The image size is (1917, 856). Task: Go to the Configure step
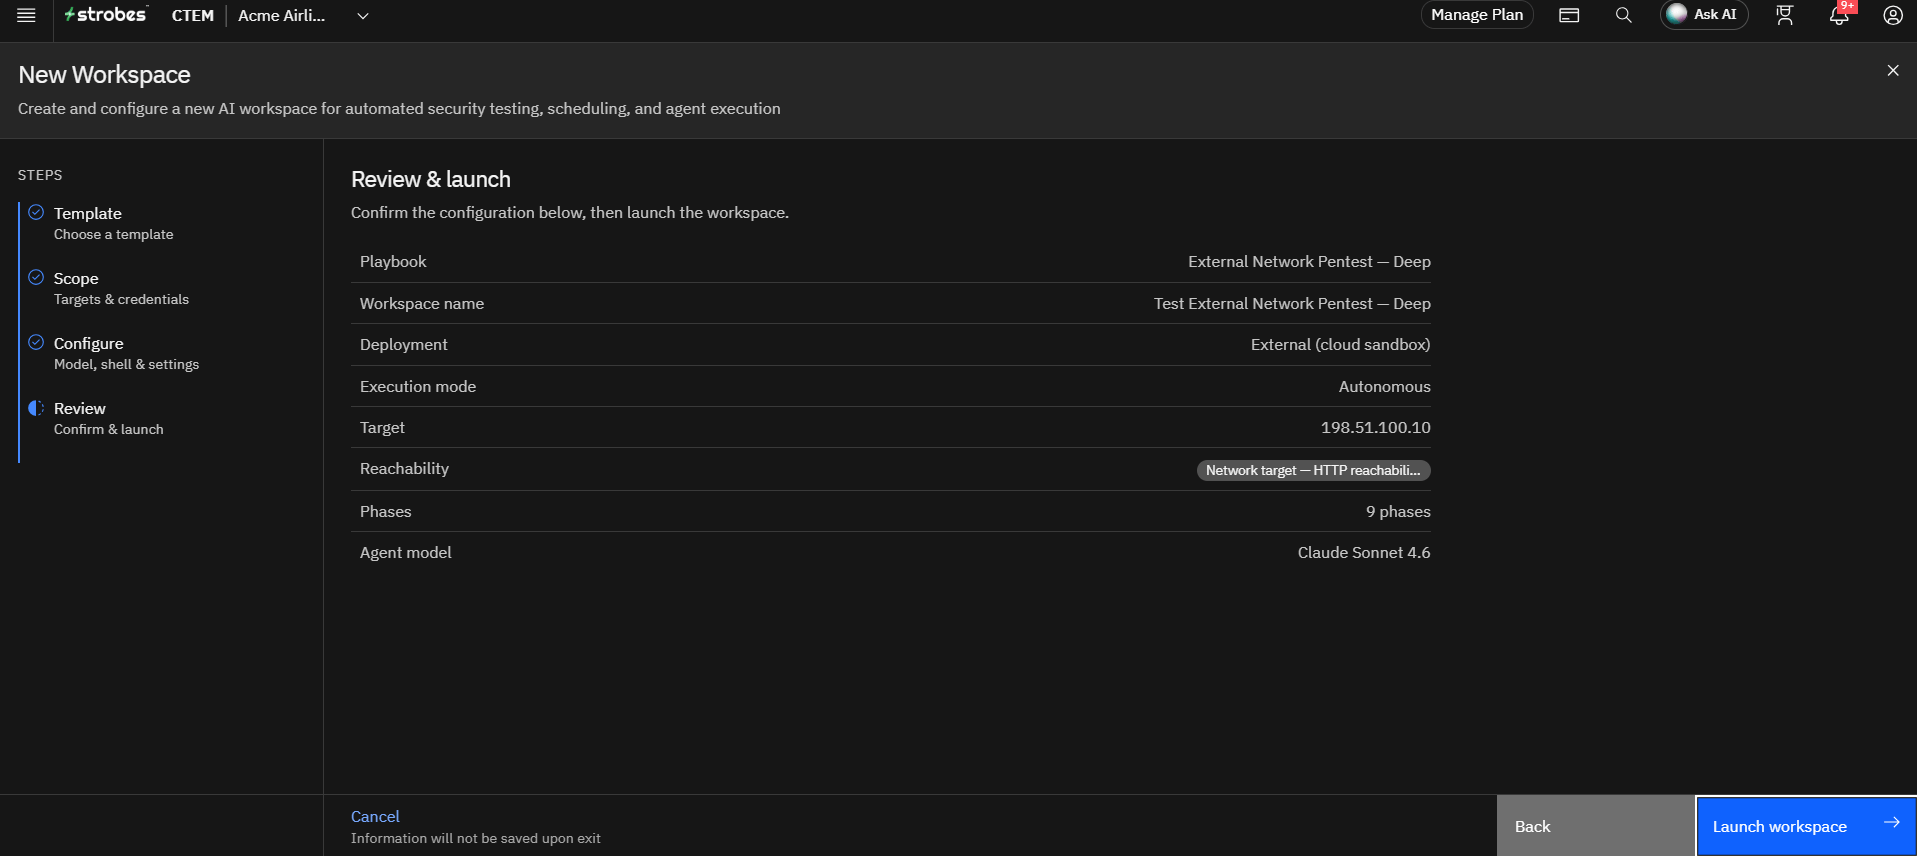[126, 353]
